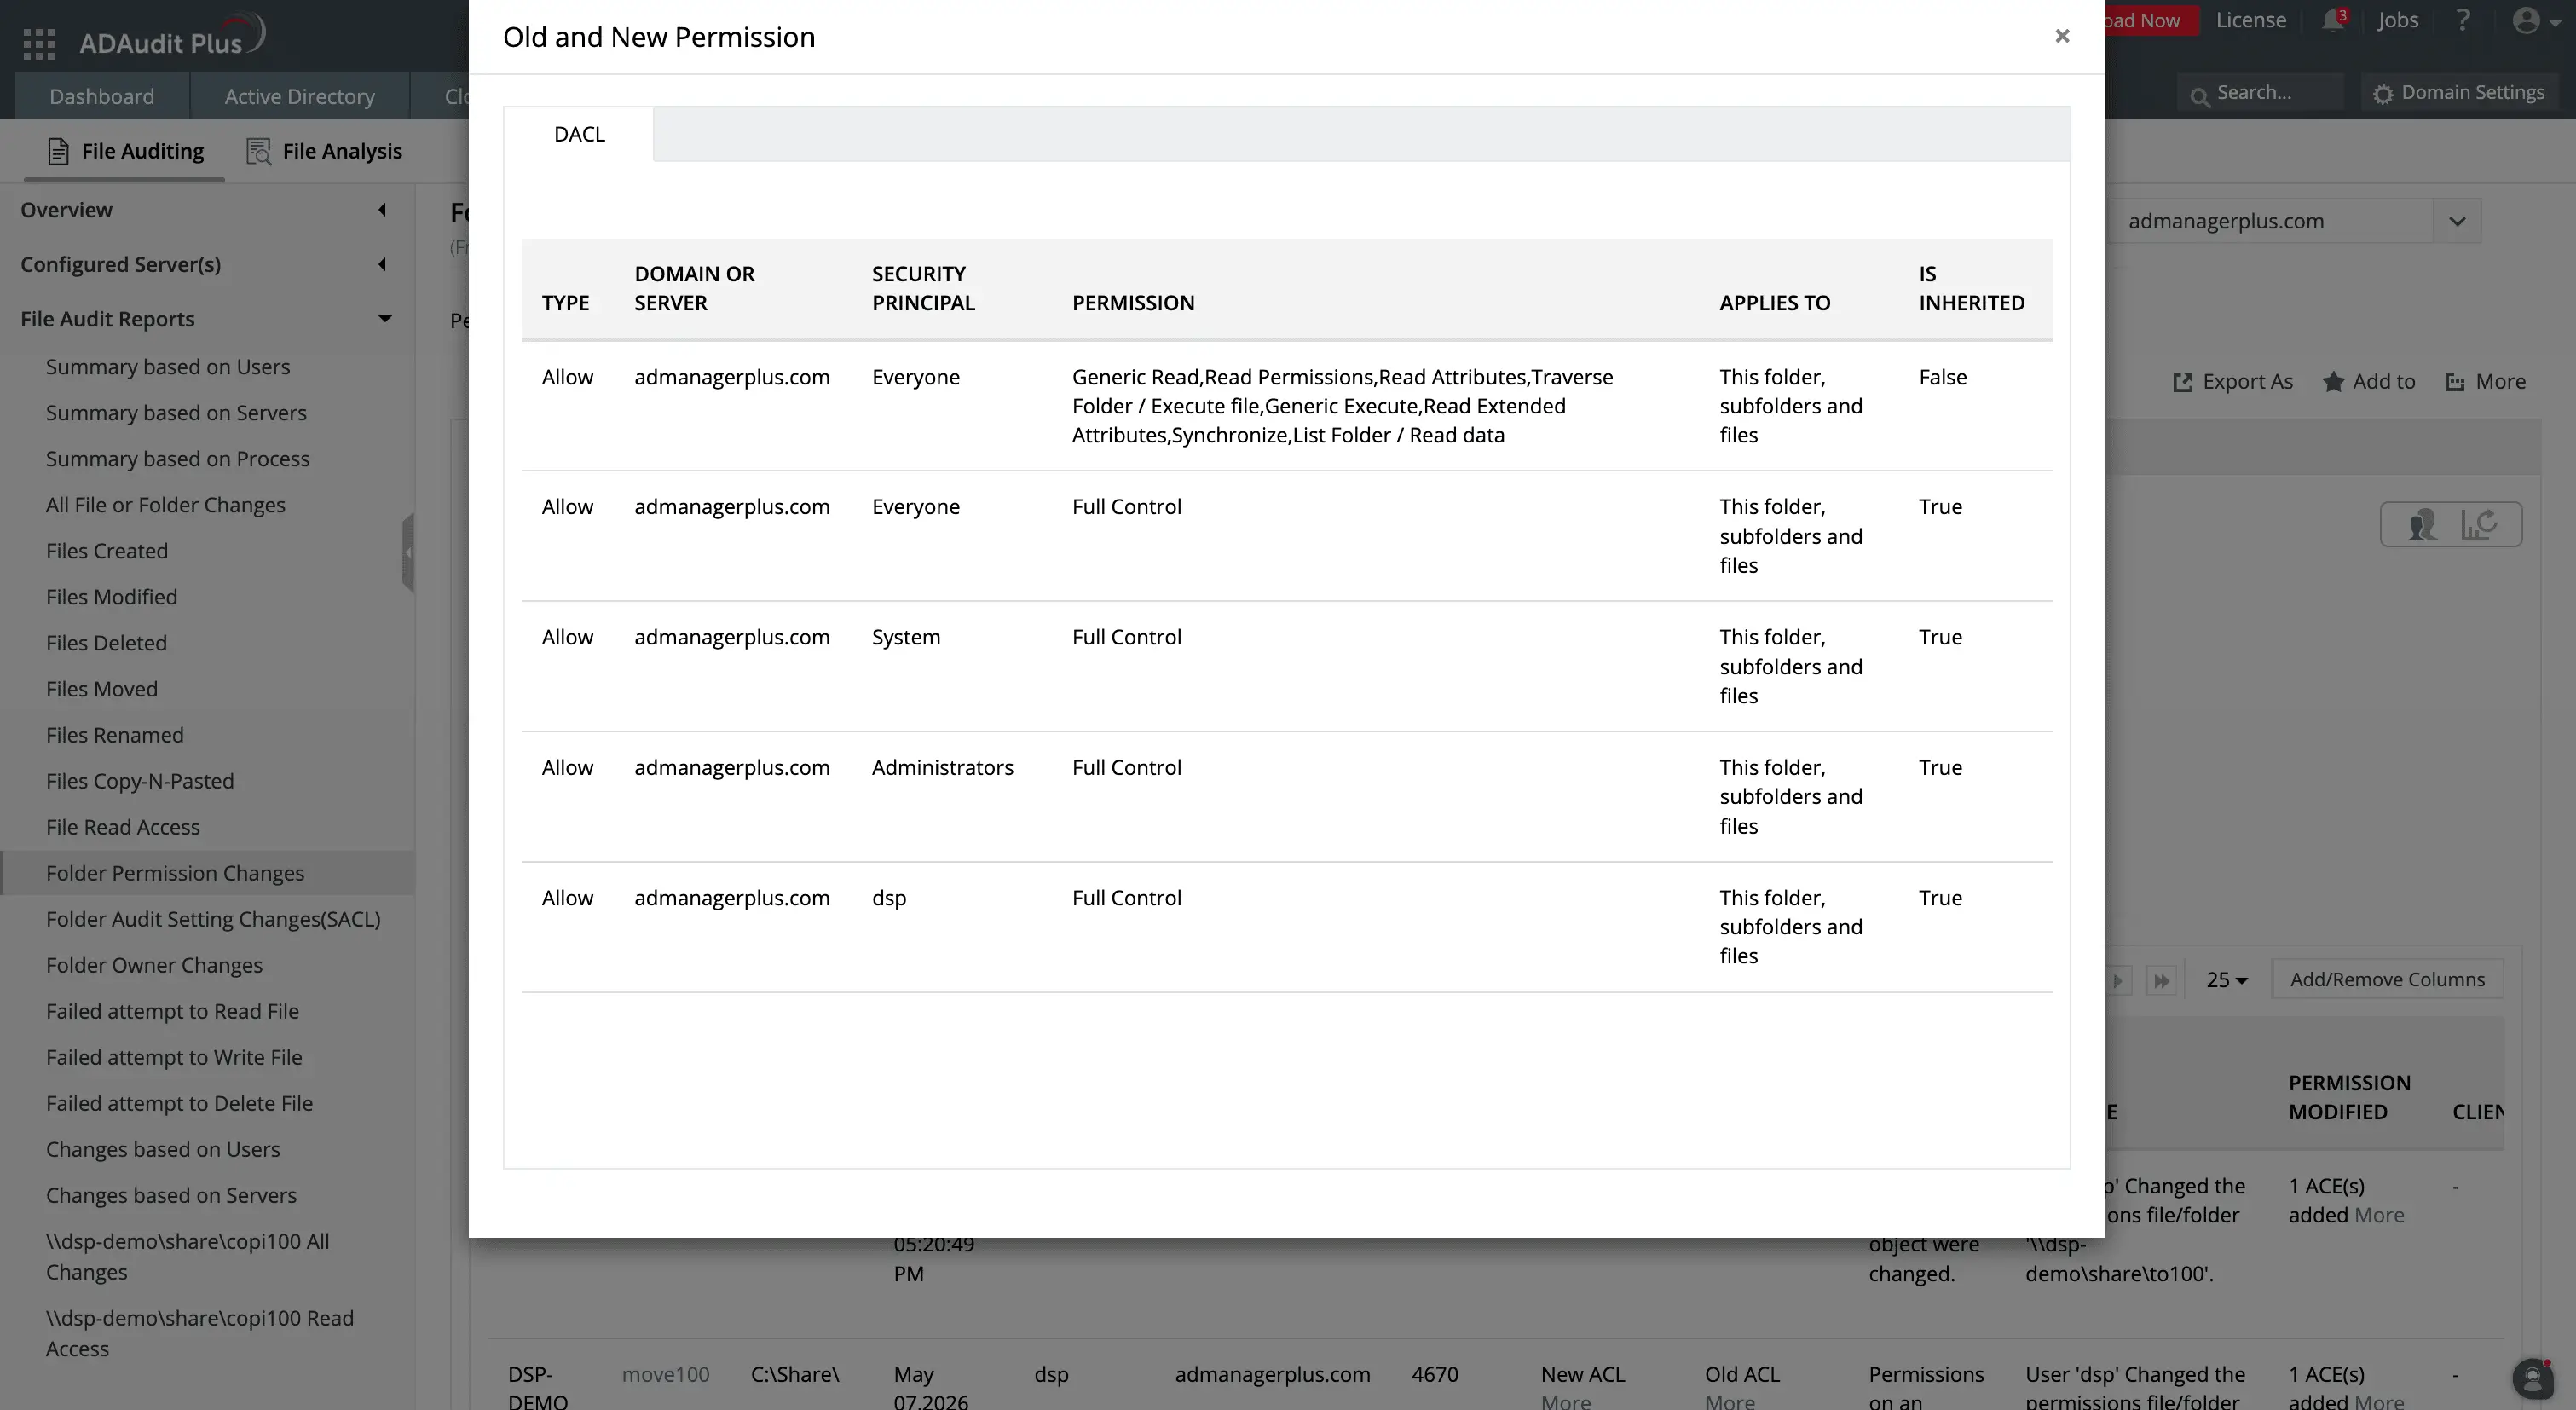This screenshot has width=2576, height=1410.
Task: Select the DACL tab
Action: (x=579, y=134)
